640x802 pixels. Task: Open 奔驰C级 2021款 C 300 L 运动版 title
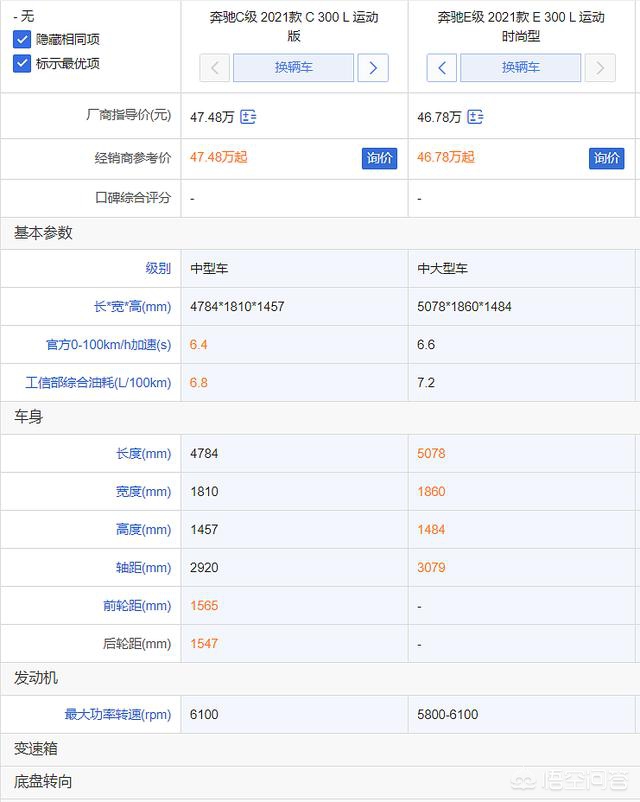[294, 27]
